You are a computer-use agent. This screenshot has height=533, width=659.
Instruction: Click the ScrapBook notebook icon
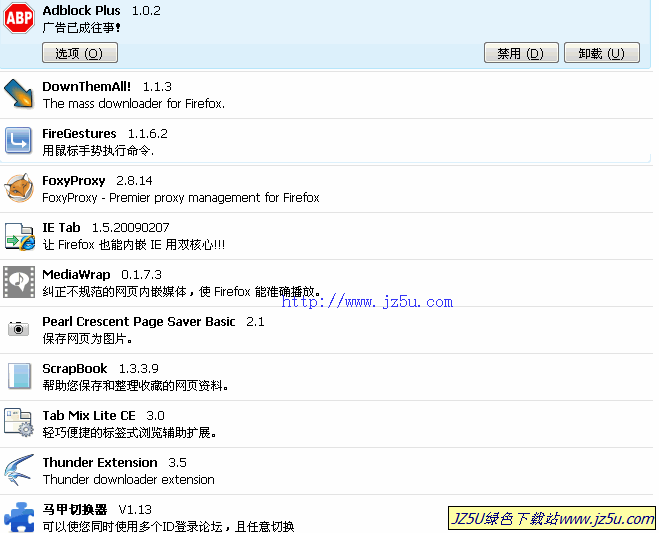(x=19, y=376)
